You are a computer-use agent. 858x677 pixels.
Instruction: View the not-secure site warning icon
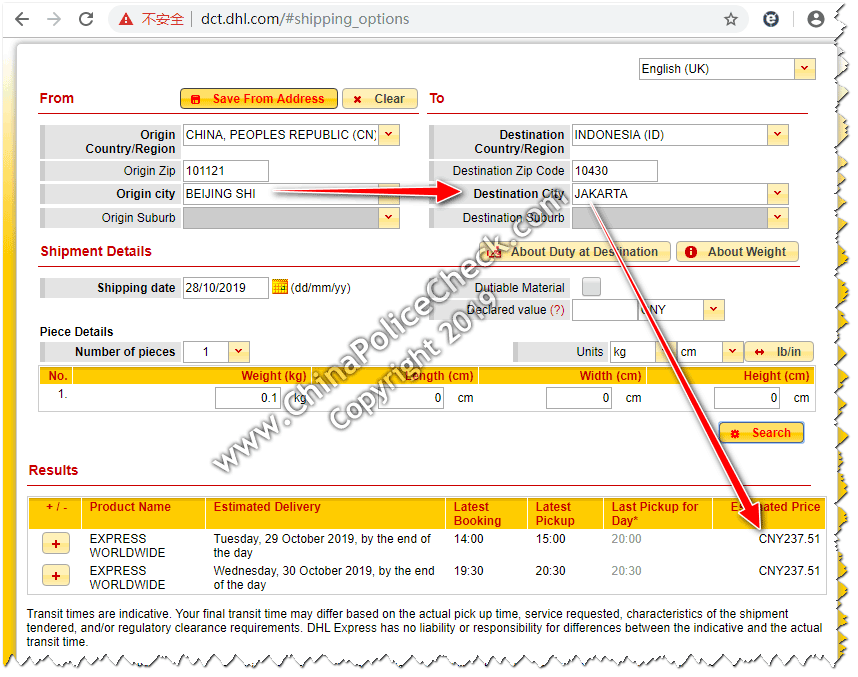click(x=126, y=20)
